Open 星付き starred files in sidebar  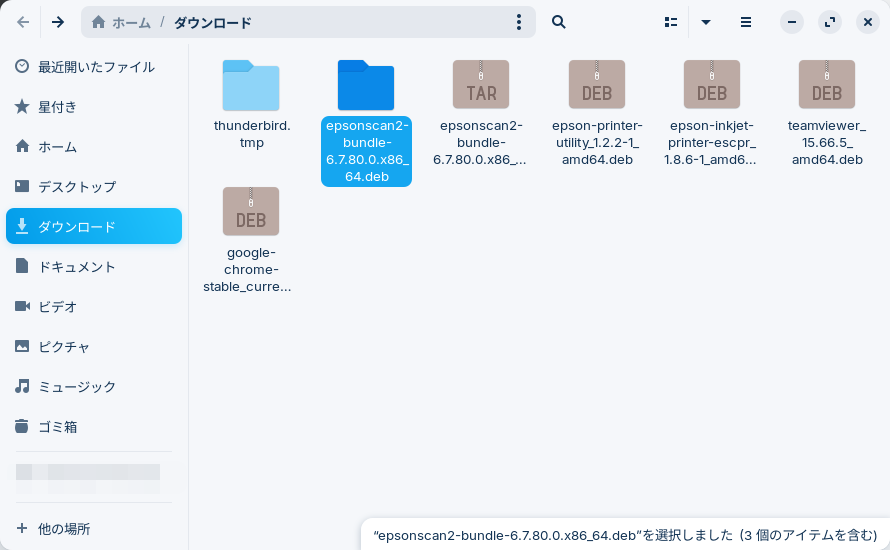94,107
